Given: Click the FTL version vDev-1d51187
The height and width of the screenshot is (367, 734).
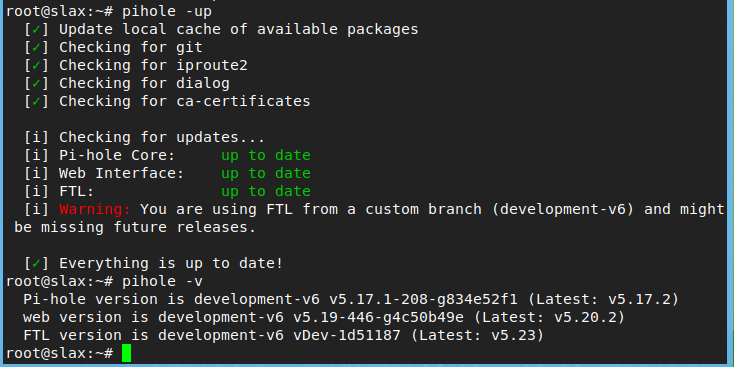Looking at the screenshot, I should click(347, 335).
